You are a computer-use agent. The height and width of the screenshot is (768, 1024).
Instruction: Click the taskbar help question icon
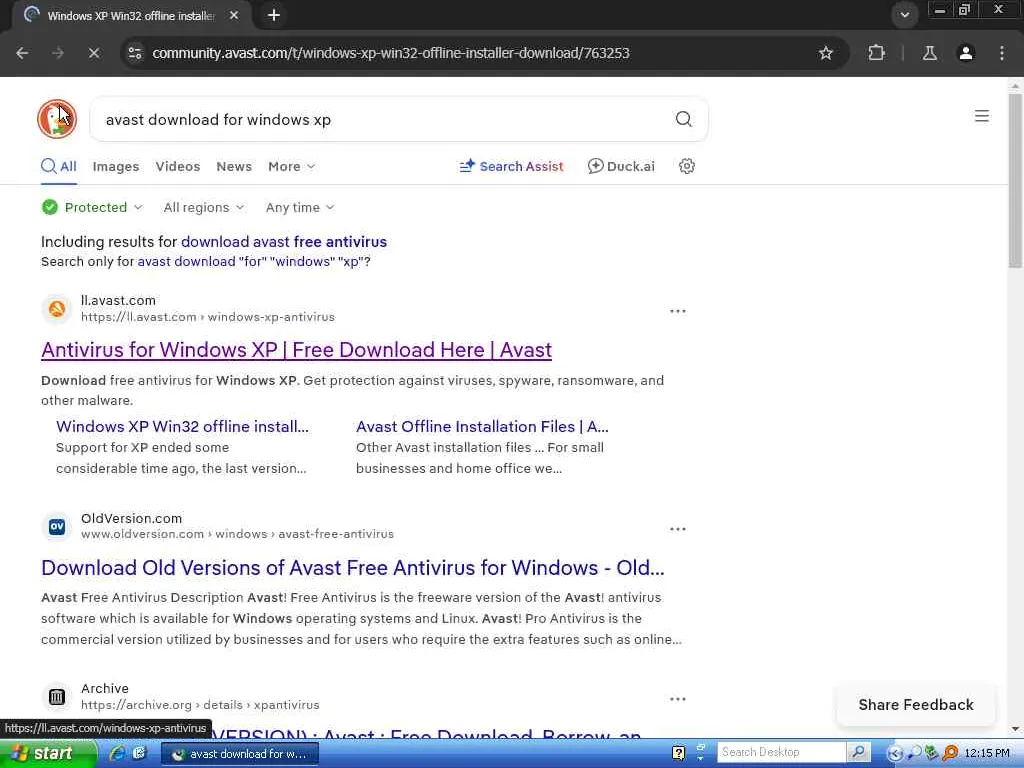click(679, 753)
